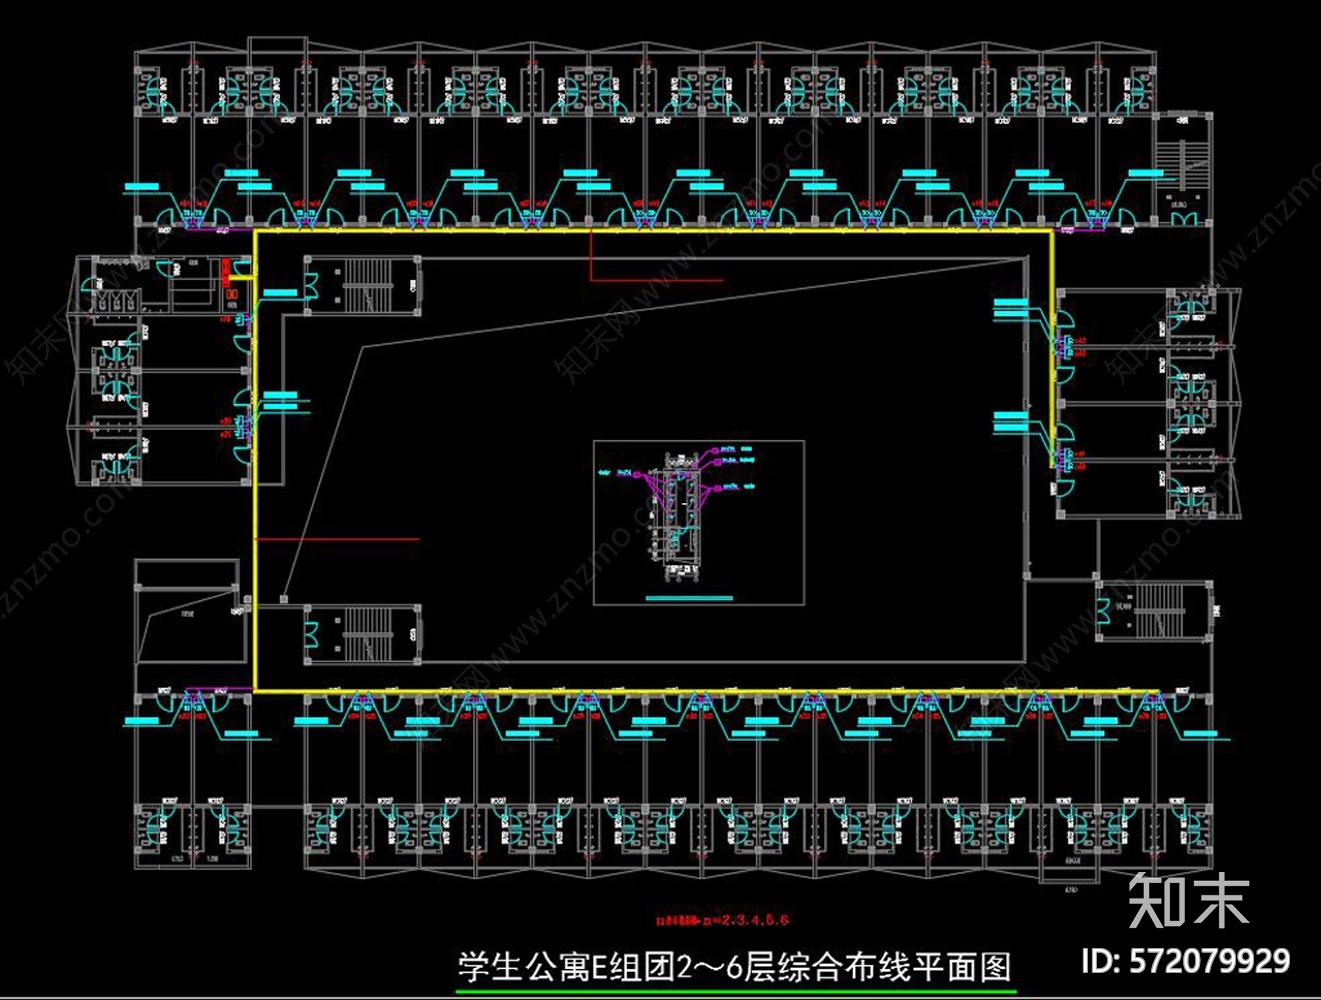The image size is (1321, 1000).
Task: Select the framed detail drawing in the courtyard center
Action: [699, 523]
